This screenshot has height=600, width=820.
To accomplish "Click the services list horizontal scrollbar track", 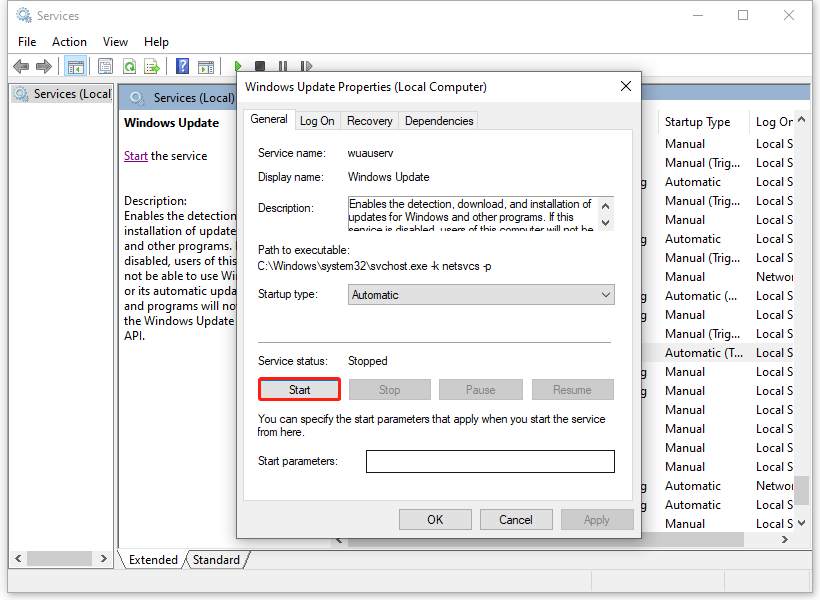I will tap(544, 539).
